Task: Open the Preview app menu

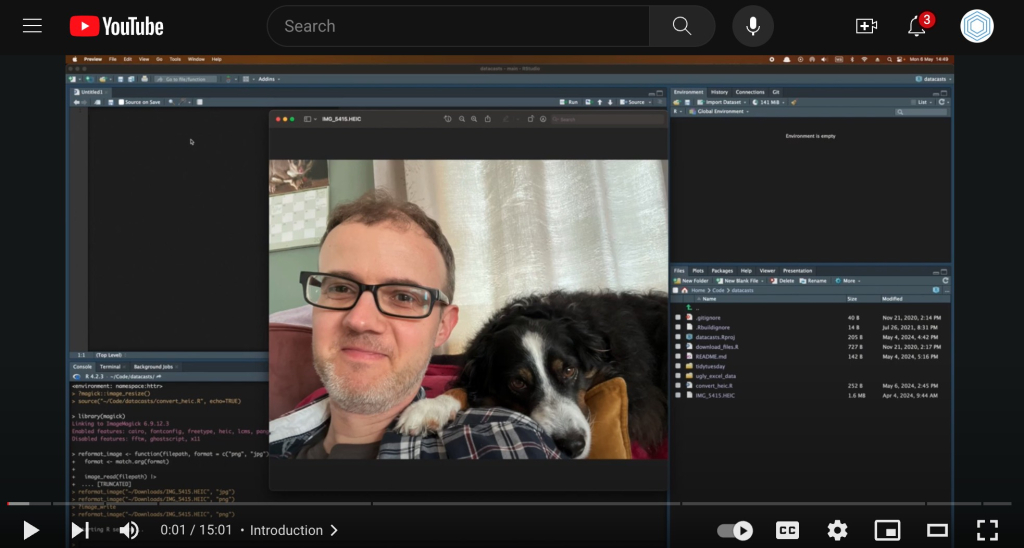Action: click(x=93, y=59)
